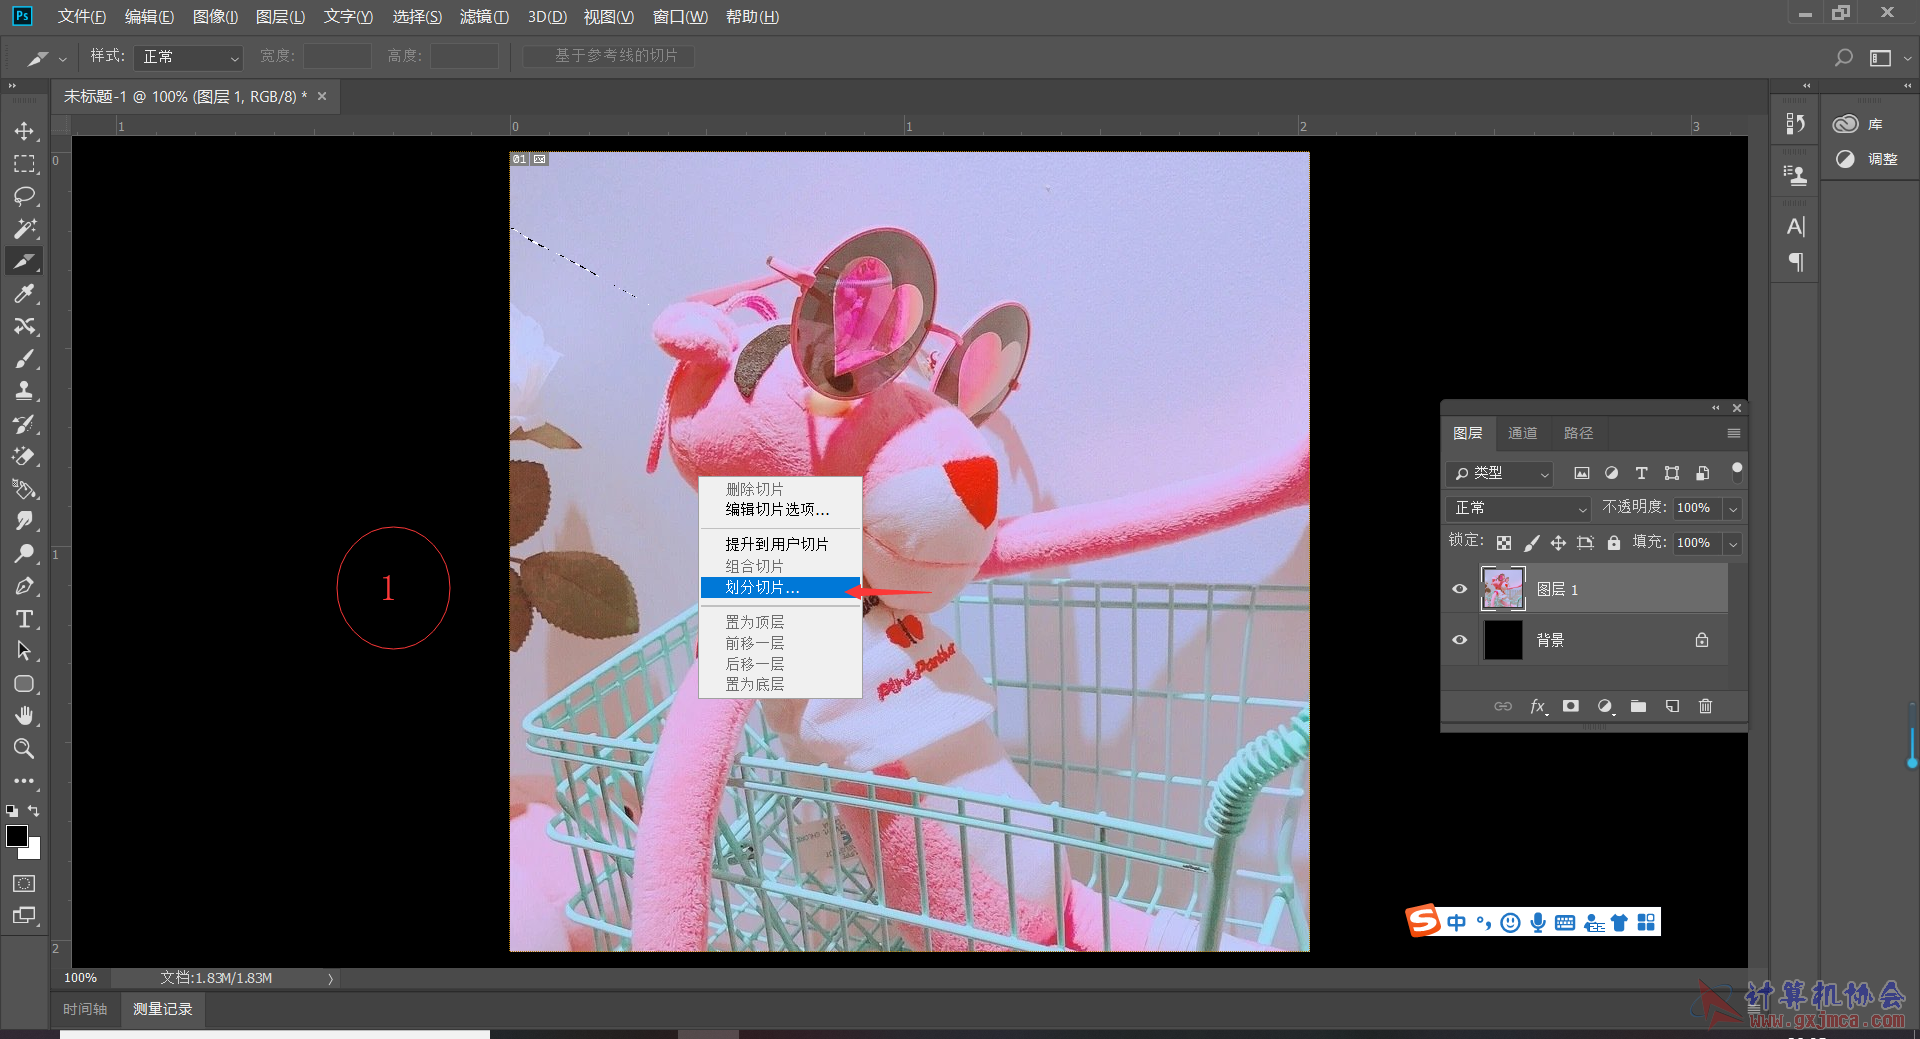The width and height of the screenshot is (1920, 1039).
Task: Hide layer 图层 1 with eye icon
Action: click(x=1459, y=589)
